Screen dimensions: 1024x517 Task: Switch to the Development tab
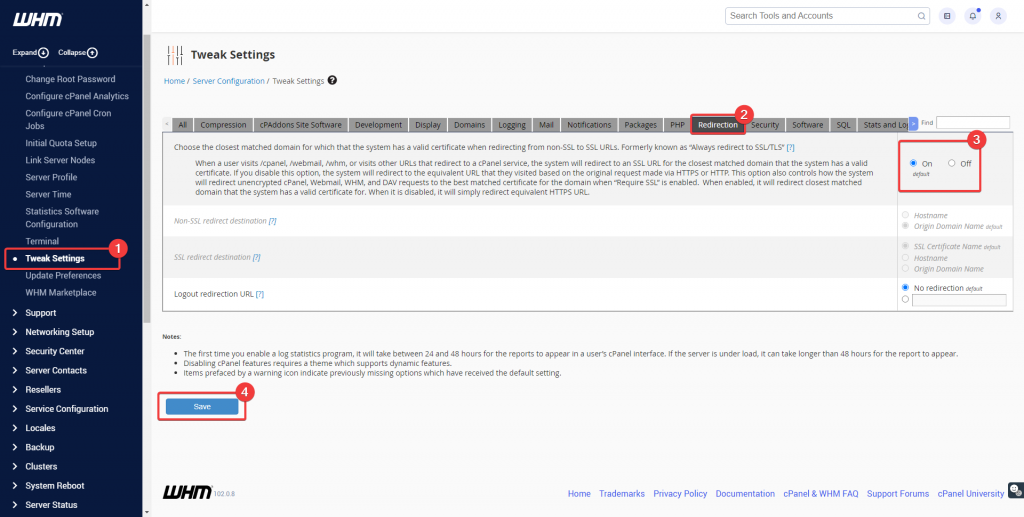[x=379, y=125]
